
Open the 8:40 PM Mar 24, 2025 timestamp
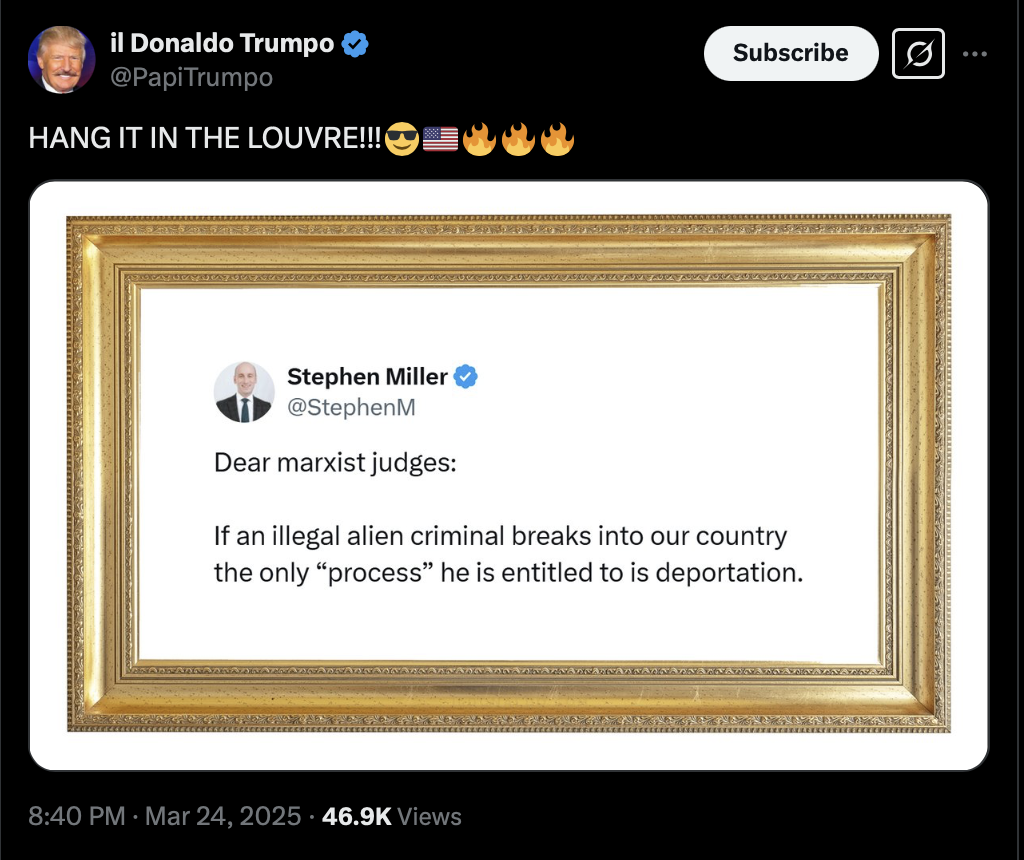coord(165,816)
